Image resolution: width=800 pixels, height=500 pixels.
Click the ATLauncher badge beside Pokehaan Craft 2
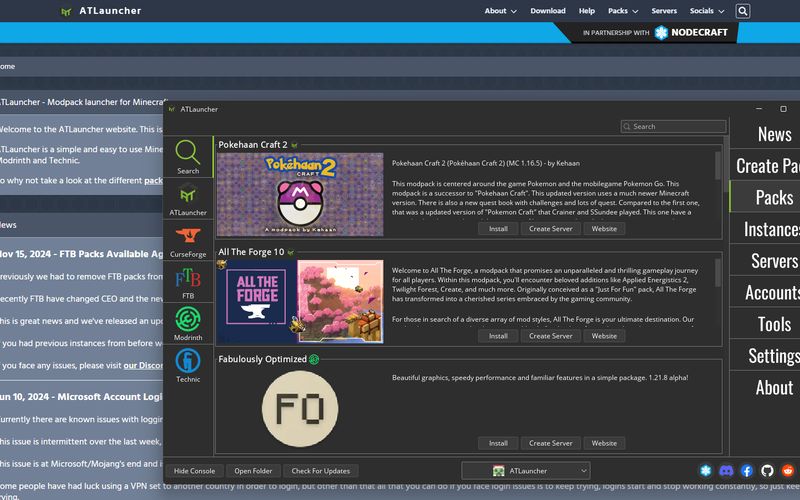coord(294,145)
